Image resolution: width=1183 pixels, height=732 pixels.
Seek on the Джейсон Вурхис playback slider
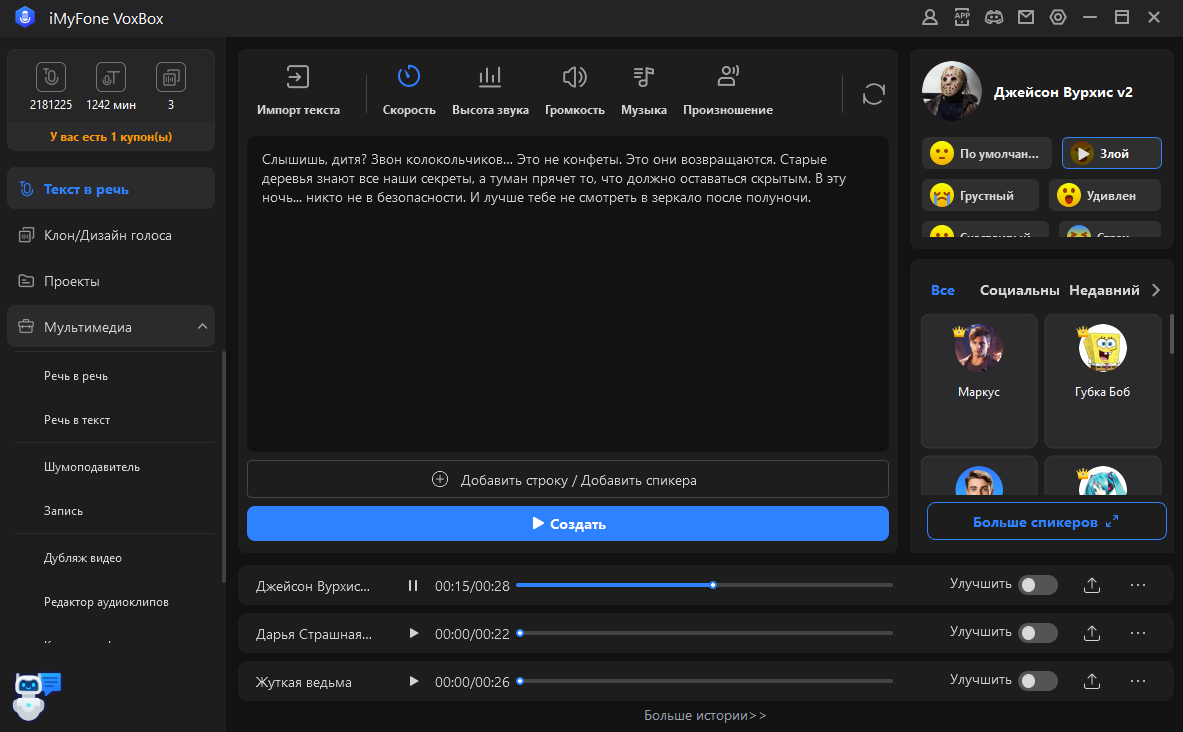pos(800,585)
